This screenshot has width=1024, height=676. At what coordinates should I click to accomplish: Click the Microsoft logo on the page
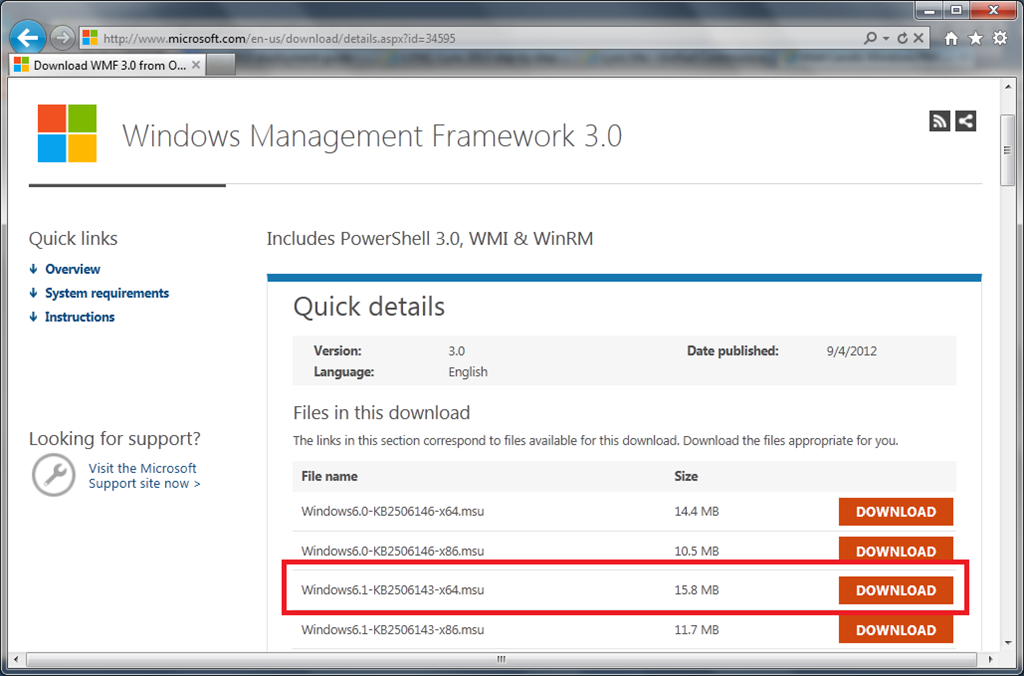pyautogui.click(x=67, y=133)
